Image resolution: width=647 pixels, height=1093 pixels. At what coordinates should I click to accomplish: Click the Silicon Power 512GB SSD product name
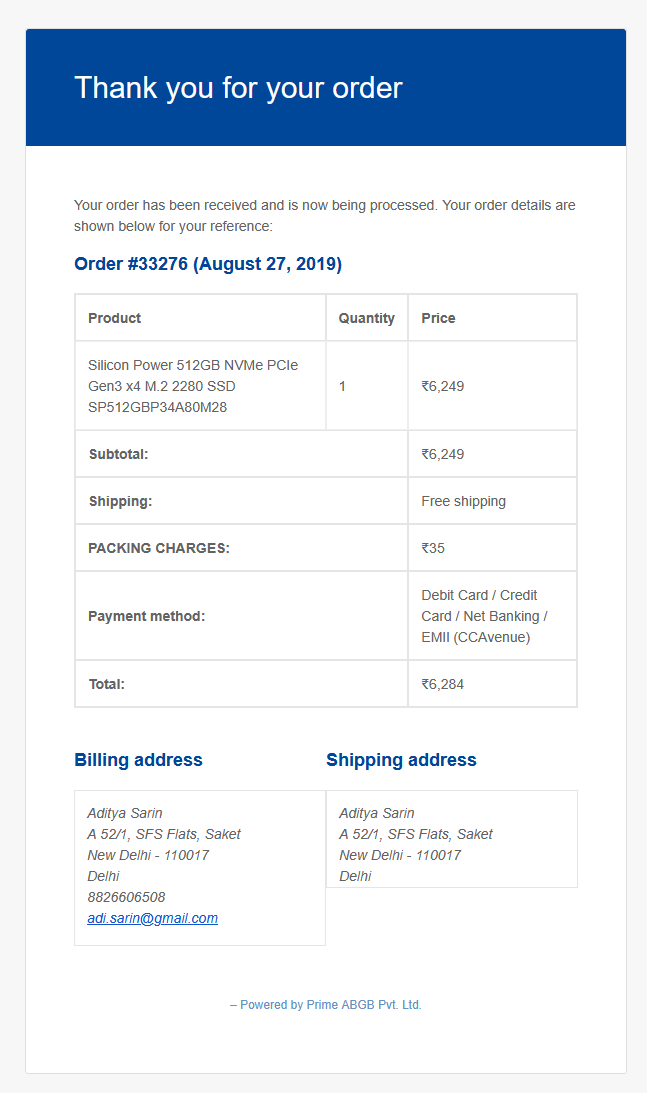click(x=193, y=386)
